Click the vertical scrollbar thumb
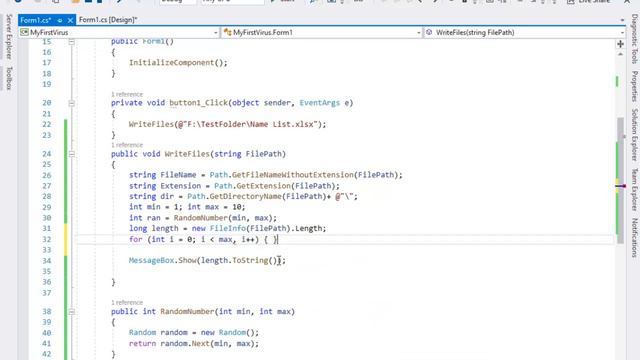Viewport: 640px width, 360px height. click(621, 180)
